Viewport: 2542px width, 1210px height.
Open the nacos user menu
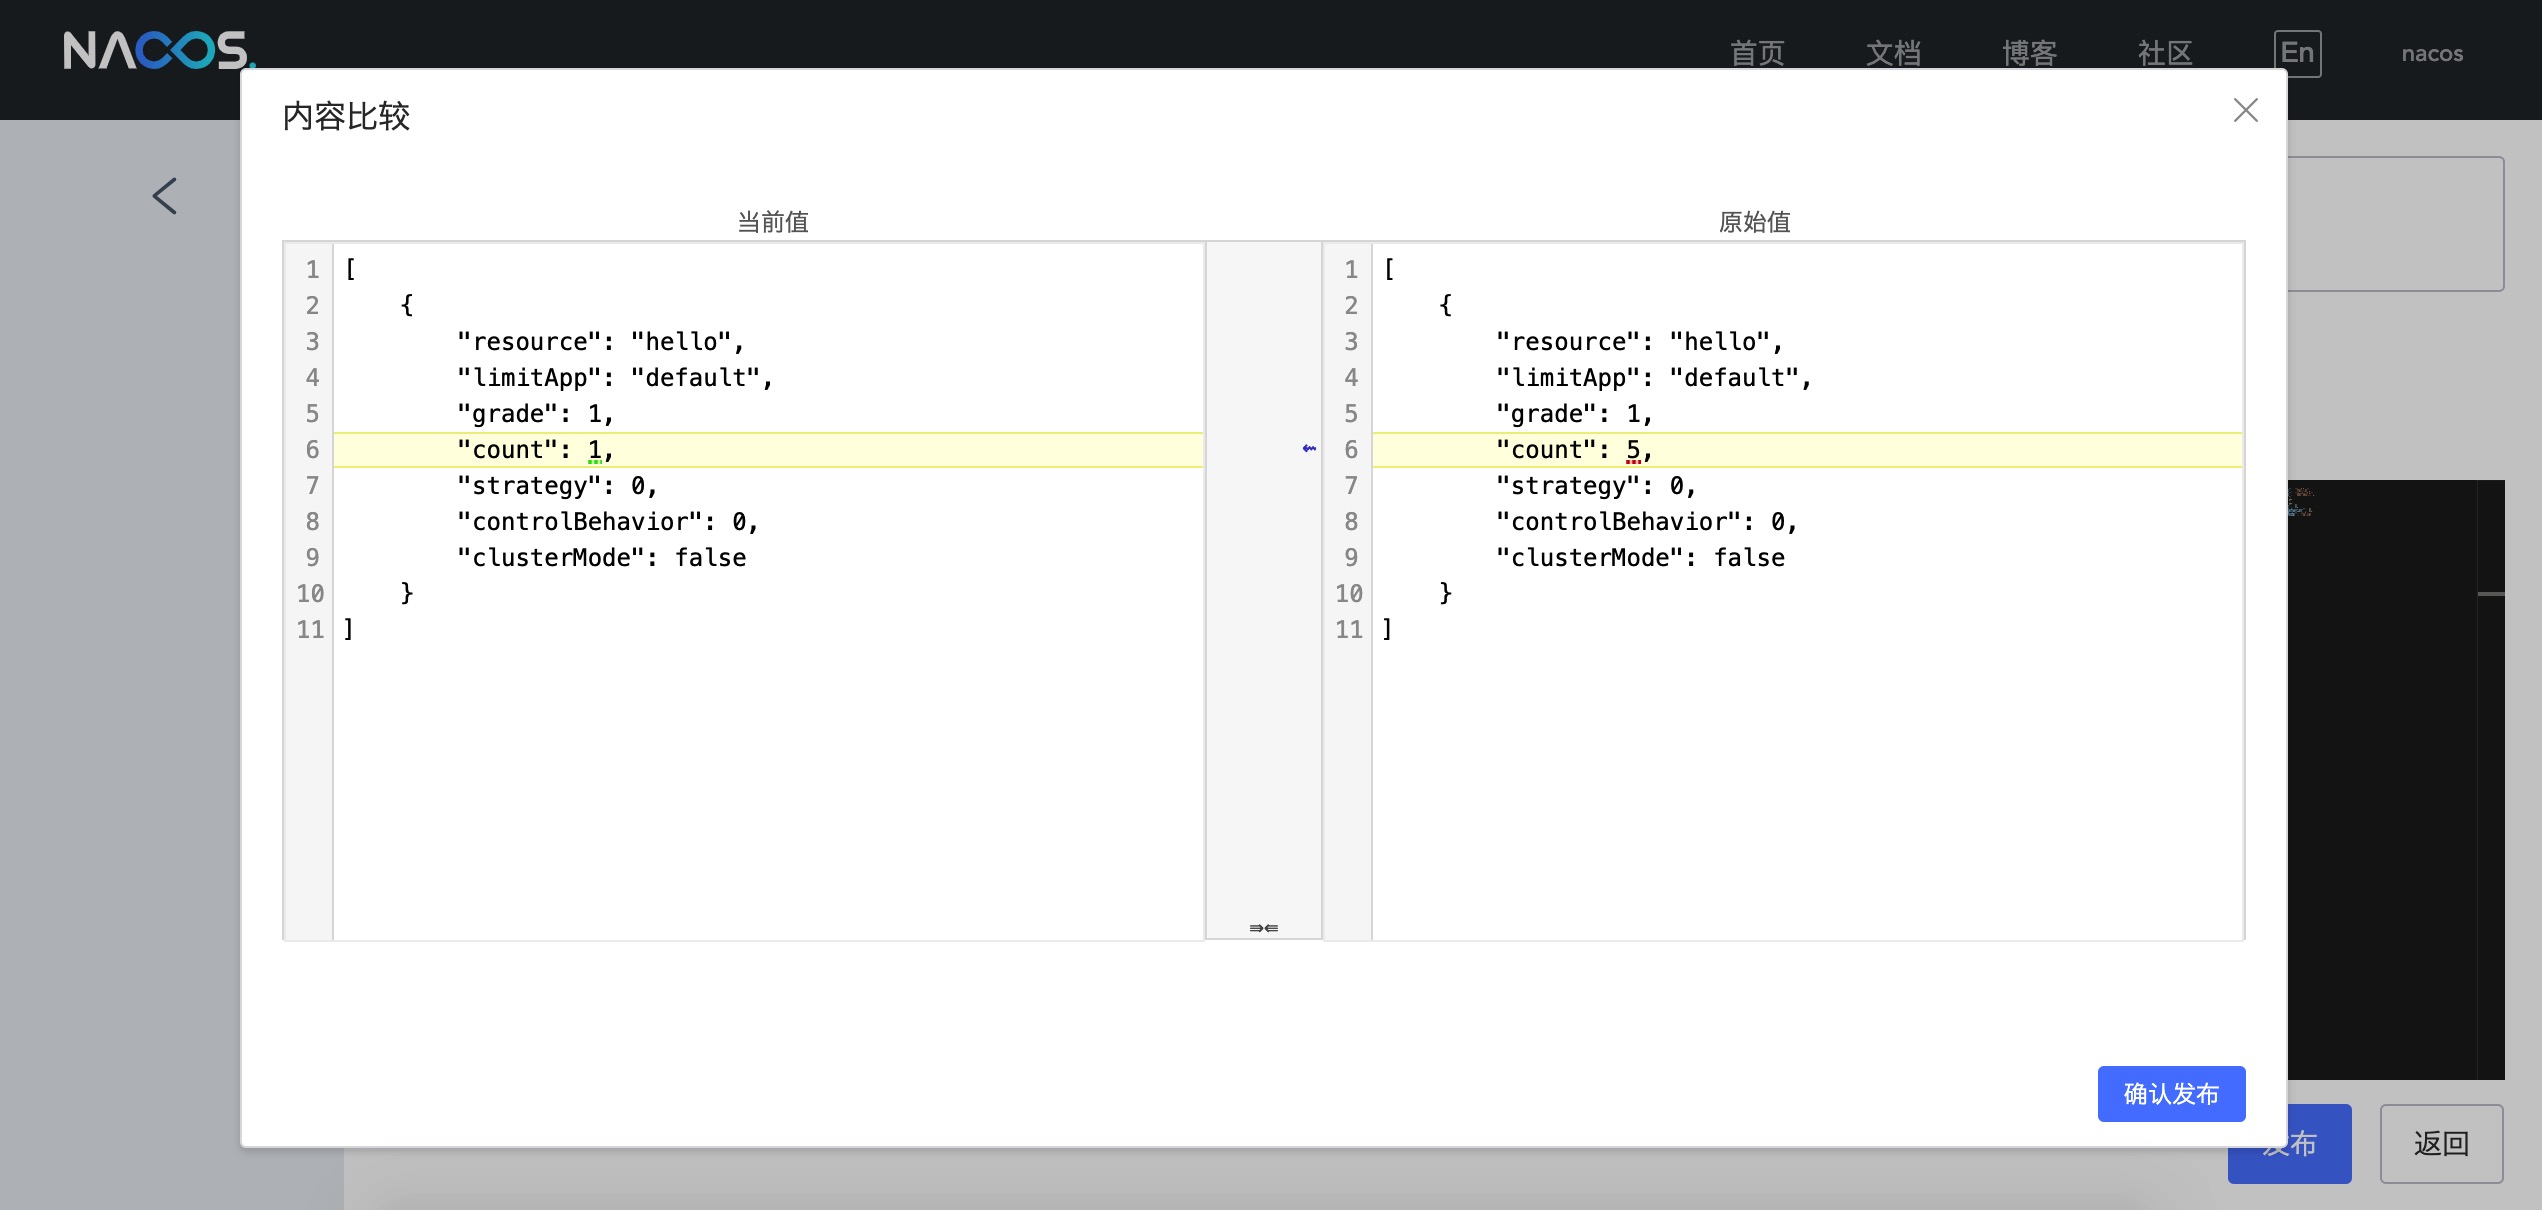point(2432,53)
